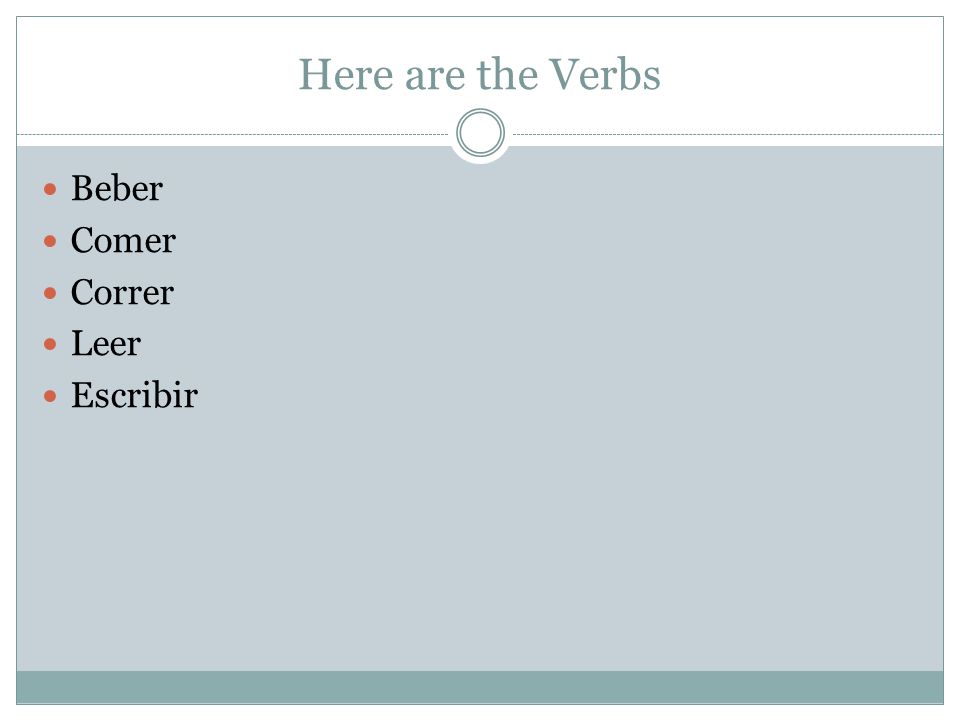The image size is (960, 720).
Task: Select the word Escribir
Action: tap(134, 395)
